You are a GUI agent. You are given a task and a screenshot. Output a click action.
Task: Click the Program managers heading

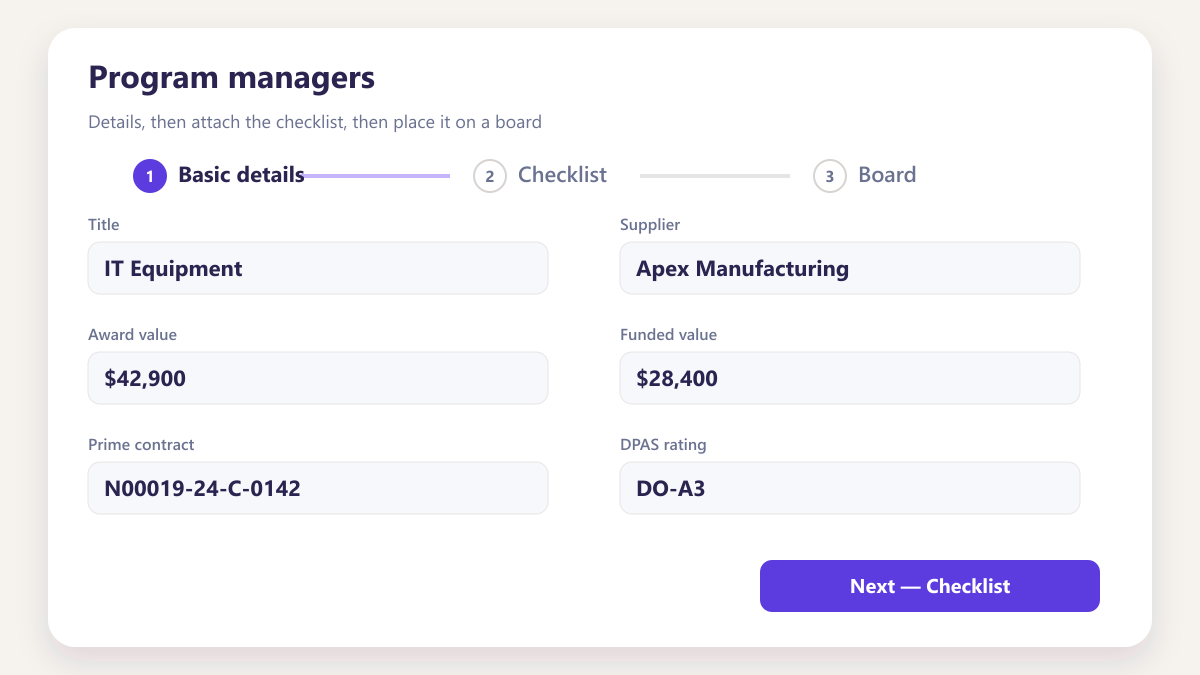tap(231, 77)
